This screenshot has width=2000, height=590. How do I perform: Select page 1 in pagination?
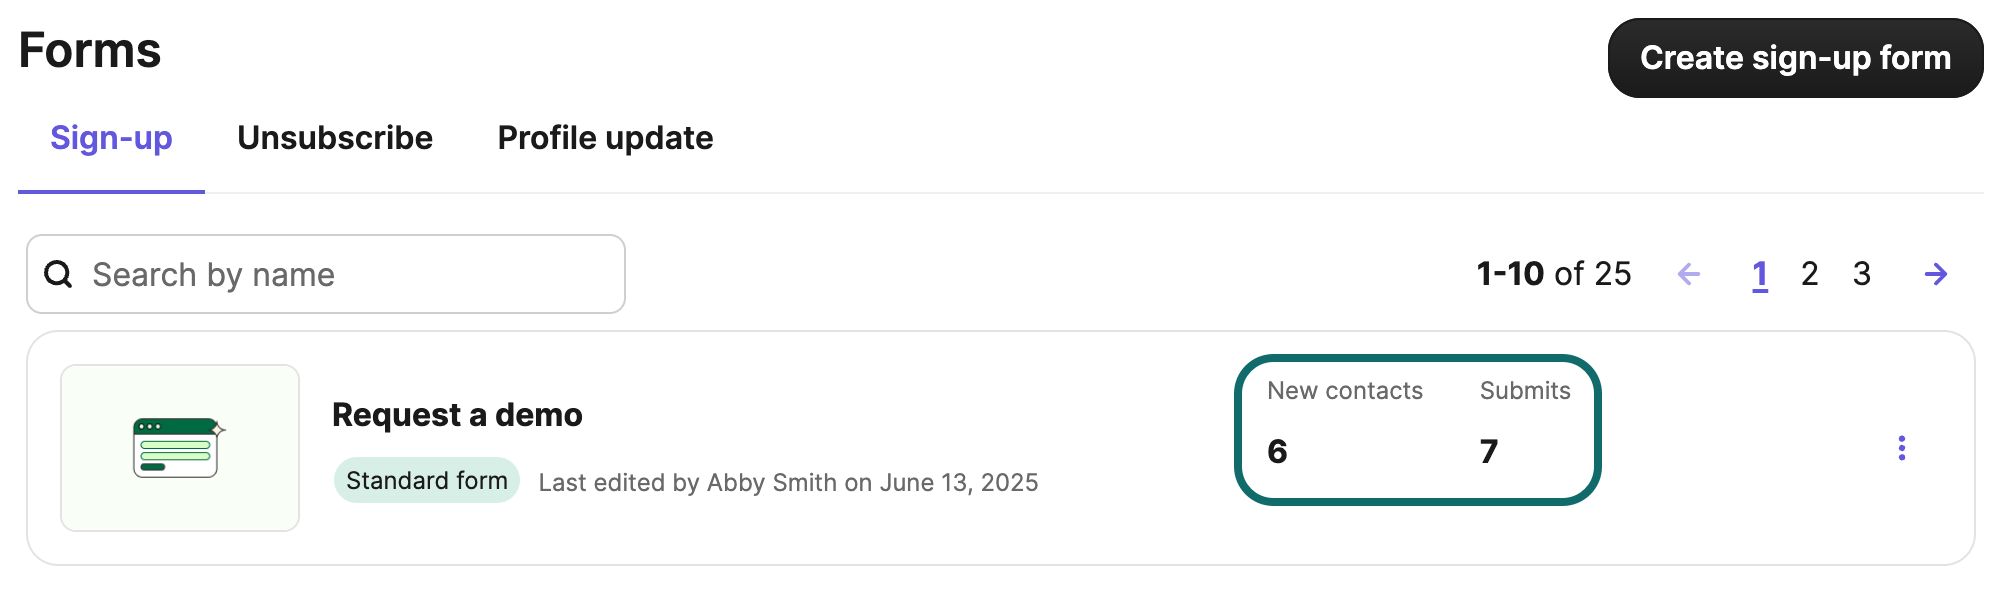[1760, 274]
